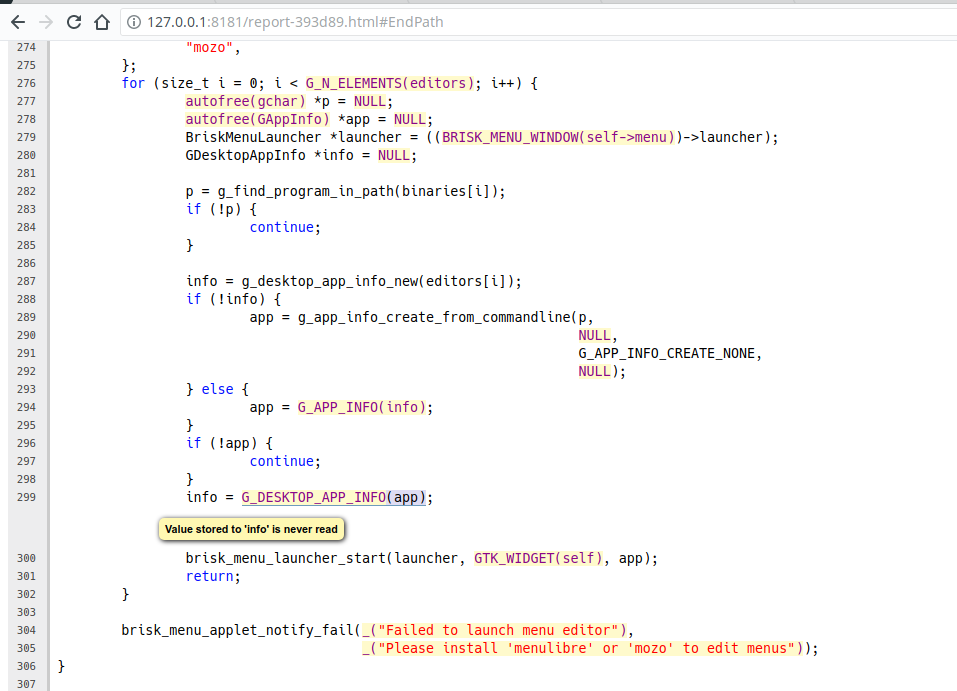Click G_APP_INFO_CREATE_NONE on line 291

click(x=666, y=353)
